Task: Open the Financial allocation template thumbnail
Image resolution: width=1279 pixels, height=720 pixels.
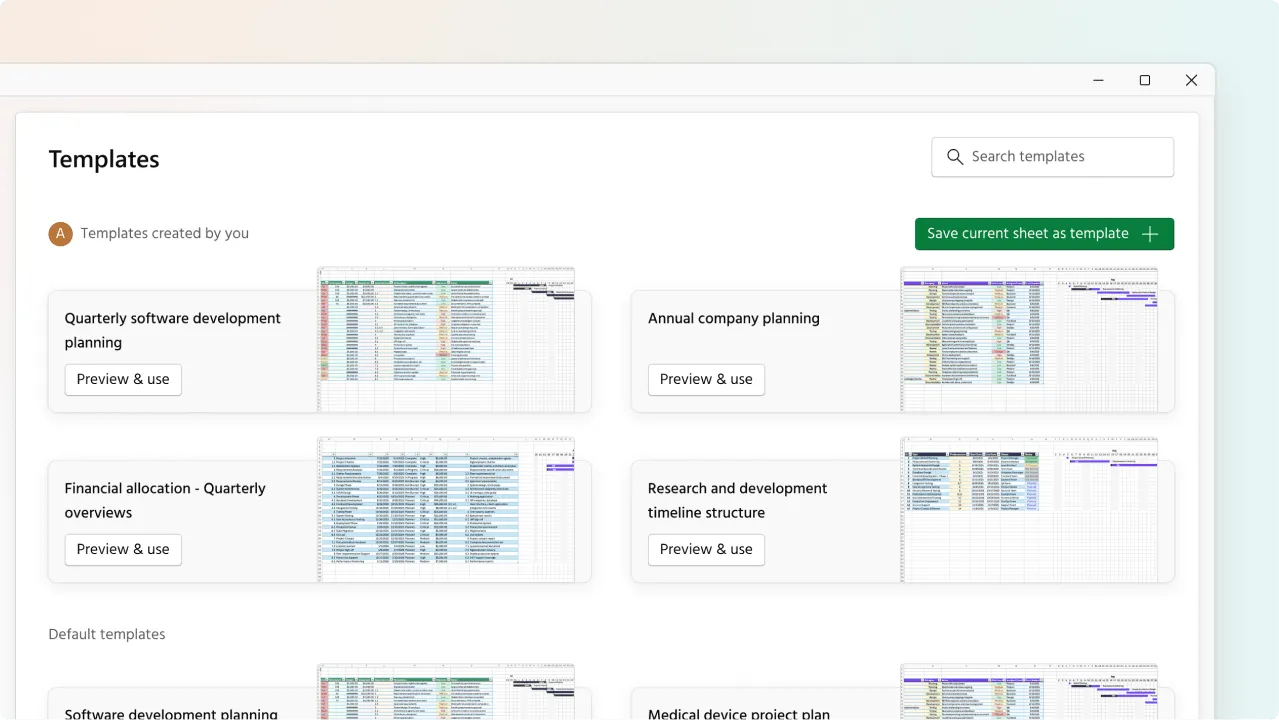Action: (446, 509)
